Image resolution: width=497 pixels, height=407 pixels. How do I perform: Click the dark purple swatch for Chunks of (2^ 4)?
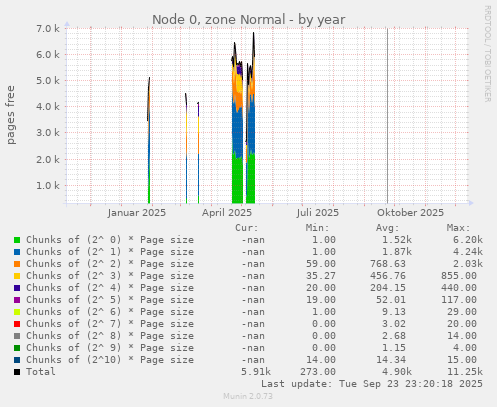tap(17, 288)
